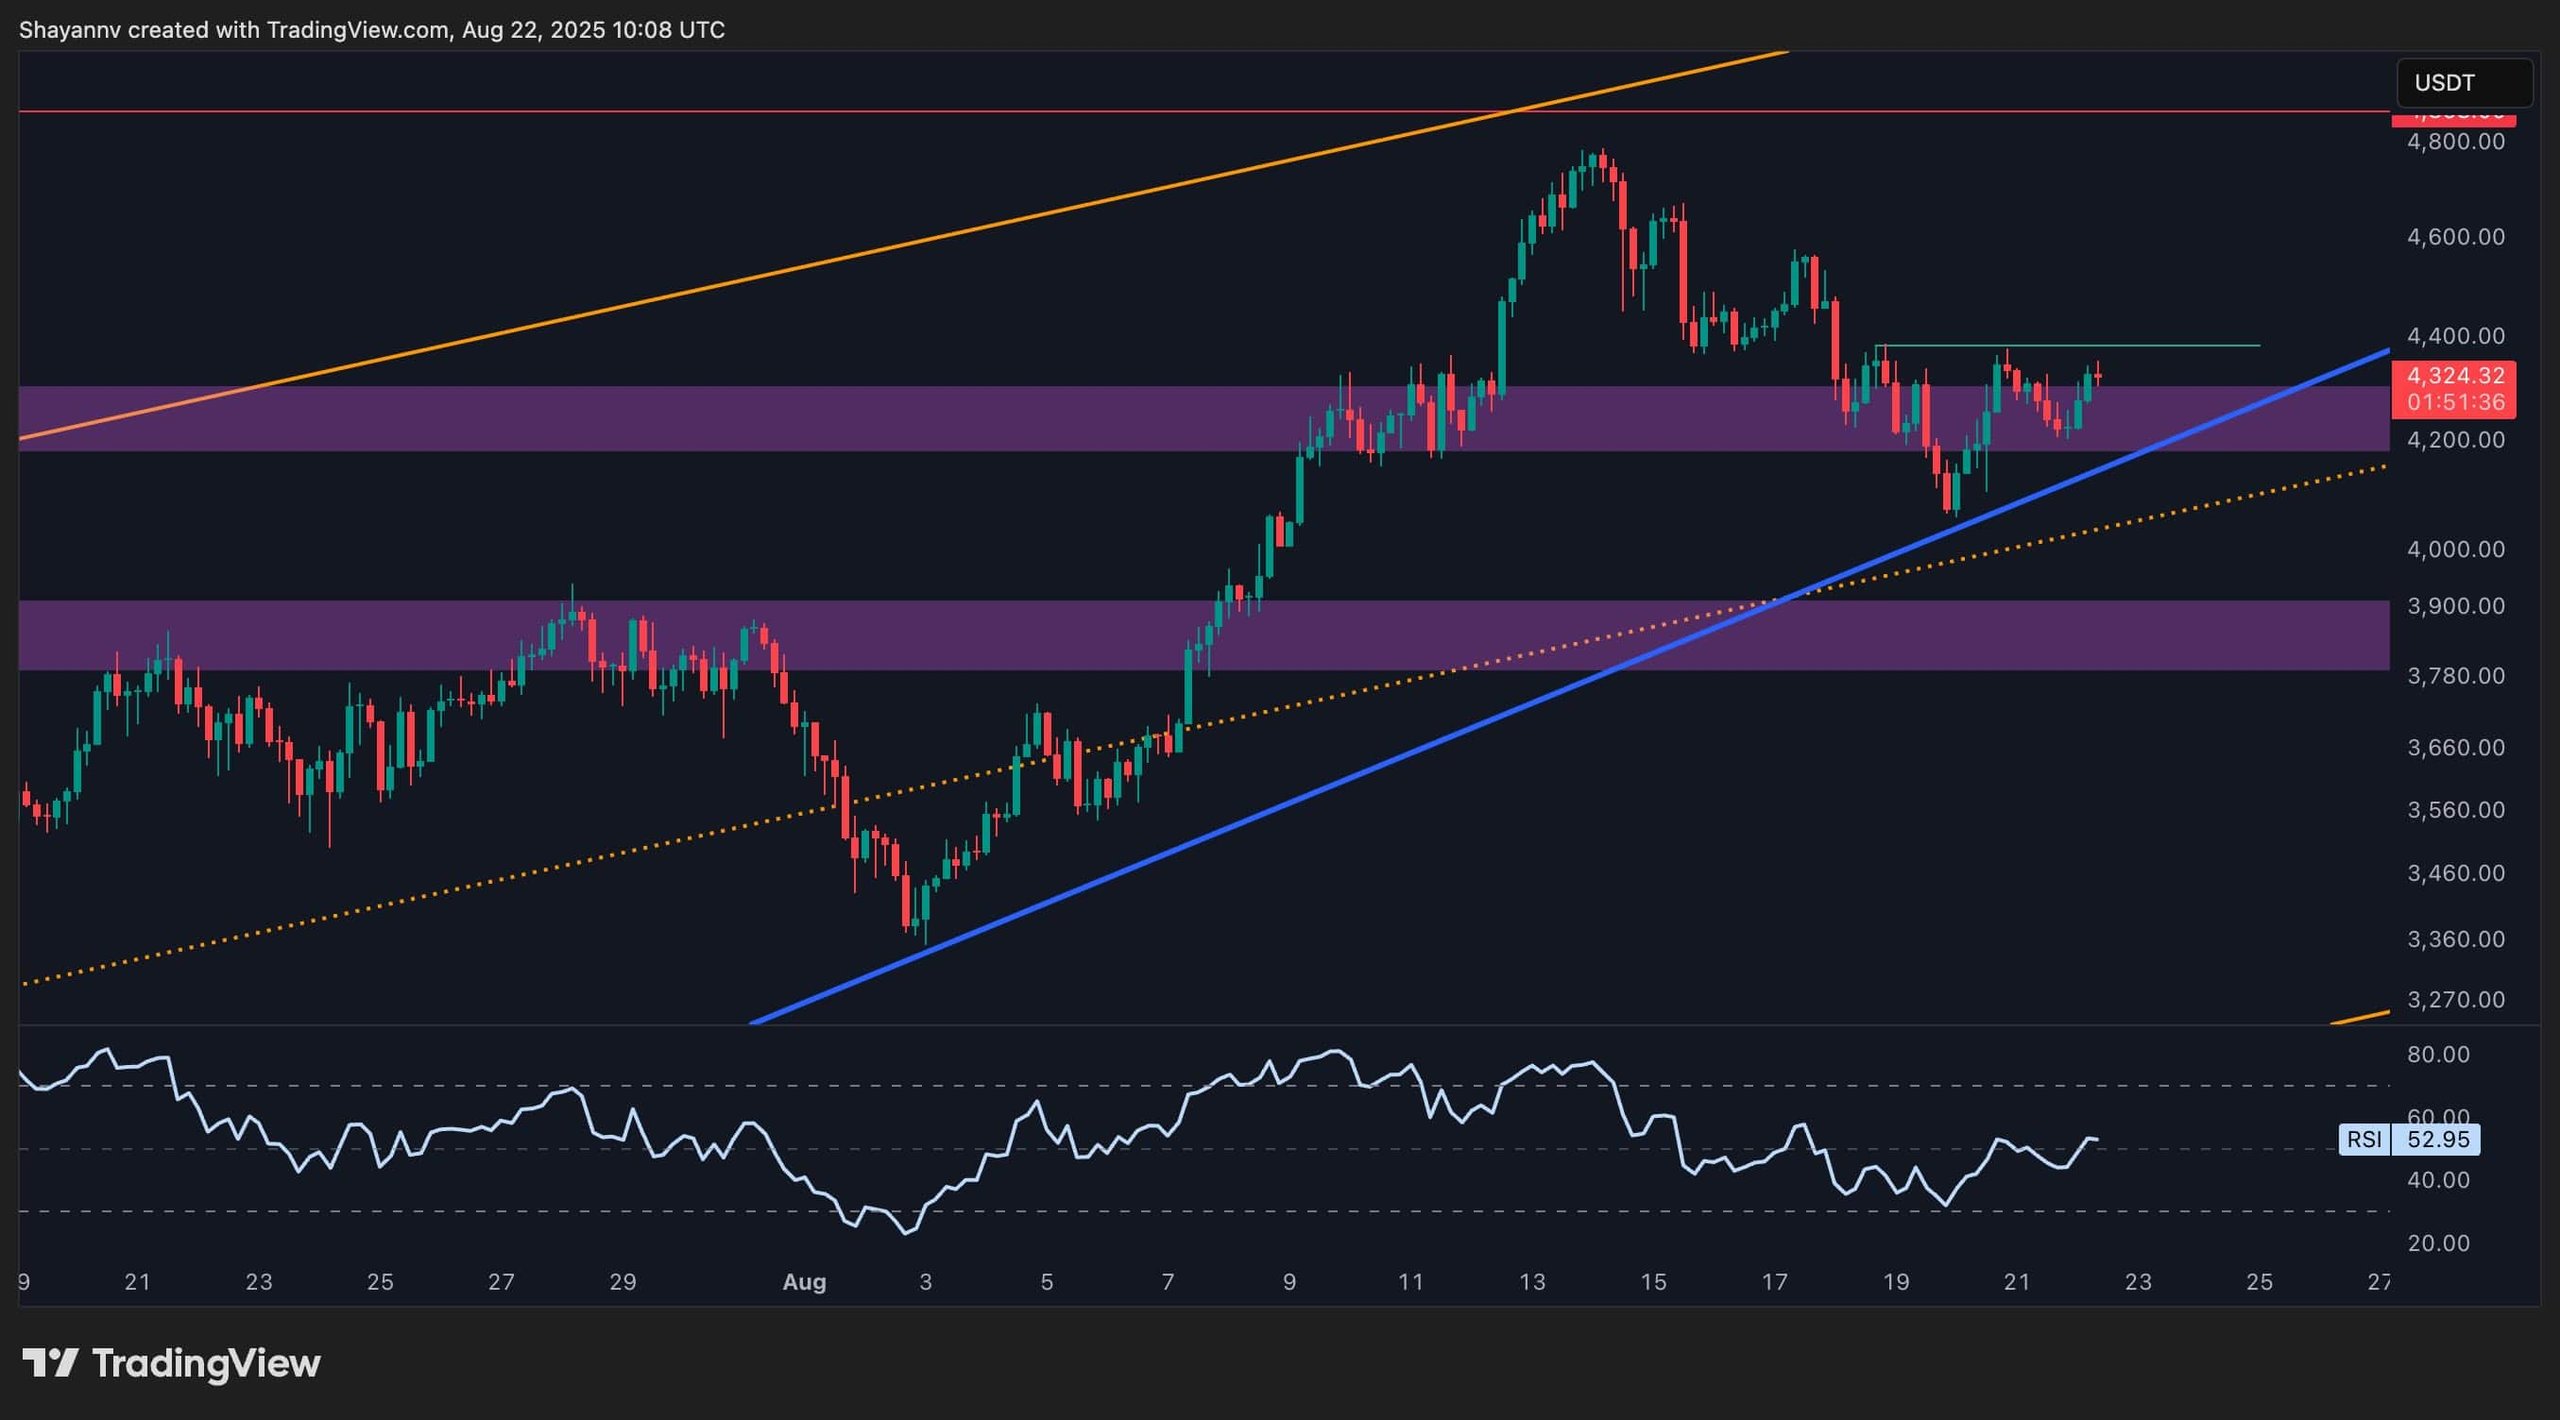Click the Shayannv TradingView.com header text
2560x1420 pixels.
pos(371,30)
